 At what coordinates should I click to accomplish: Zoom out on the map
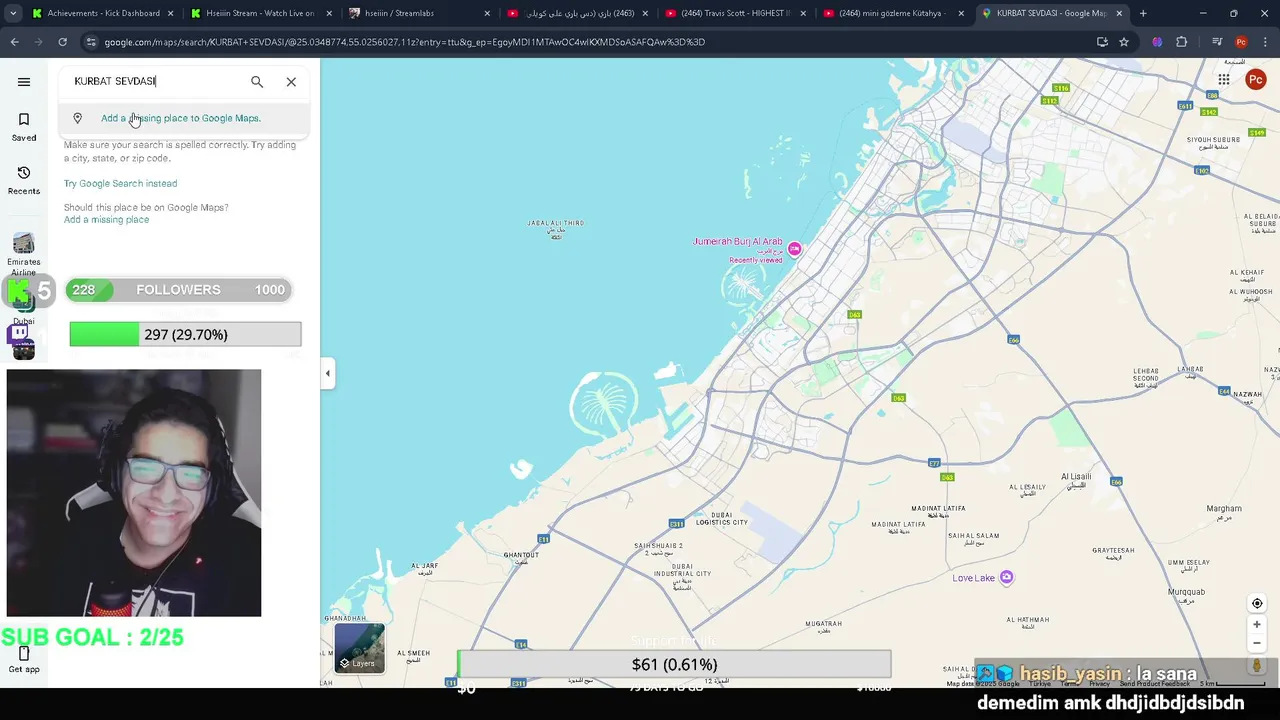1257,643
